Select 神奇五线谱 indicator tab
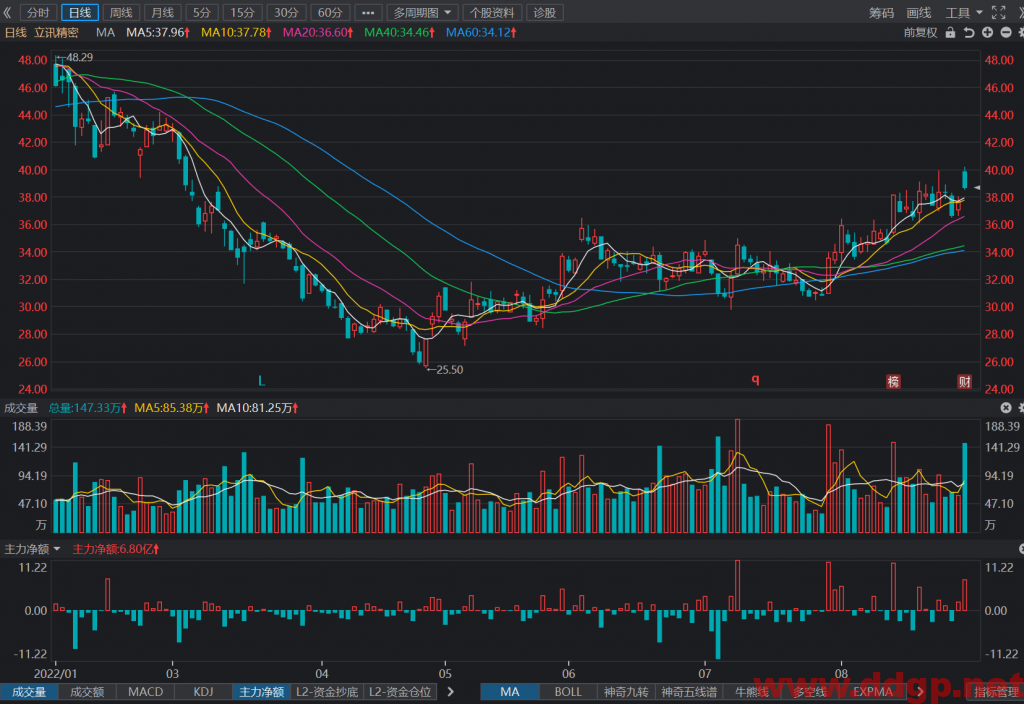Viewport: 1024px width, 704px height. click(689, 692)
